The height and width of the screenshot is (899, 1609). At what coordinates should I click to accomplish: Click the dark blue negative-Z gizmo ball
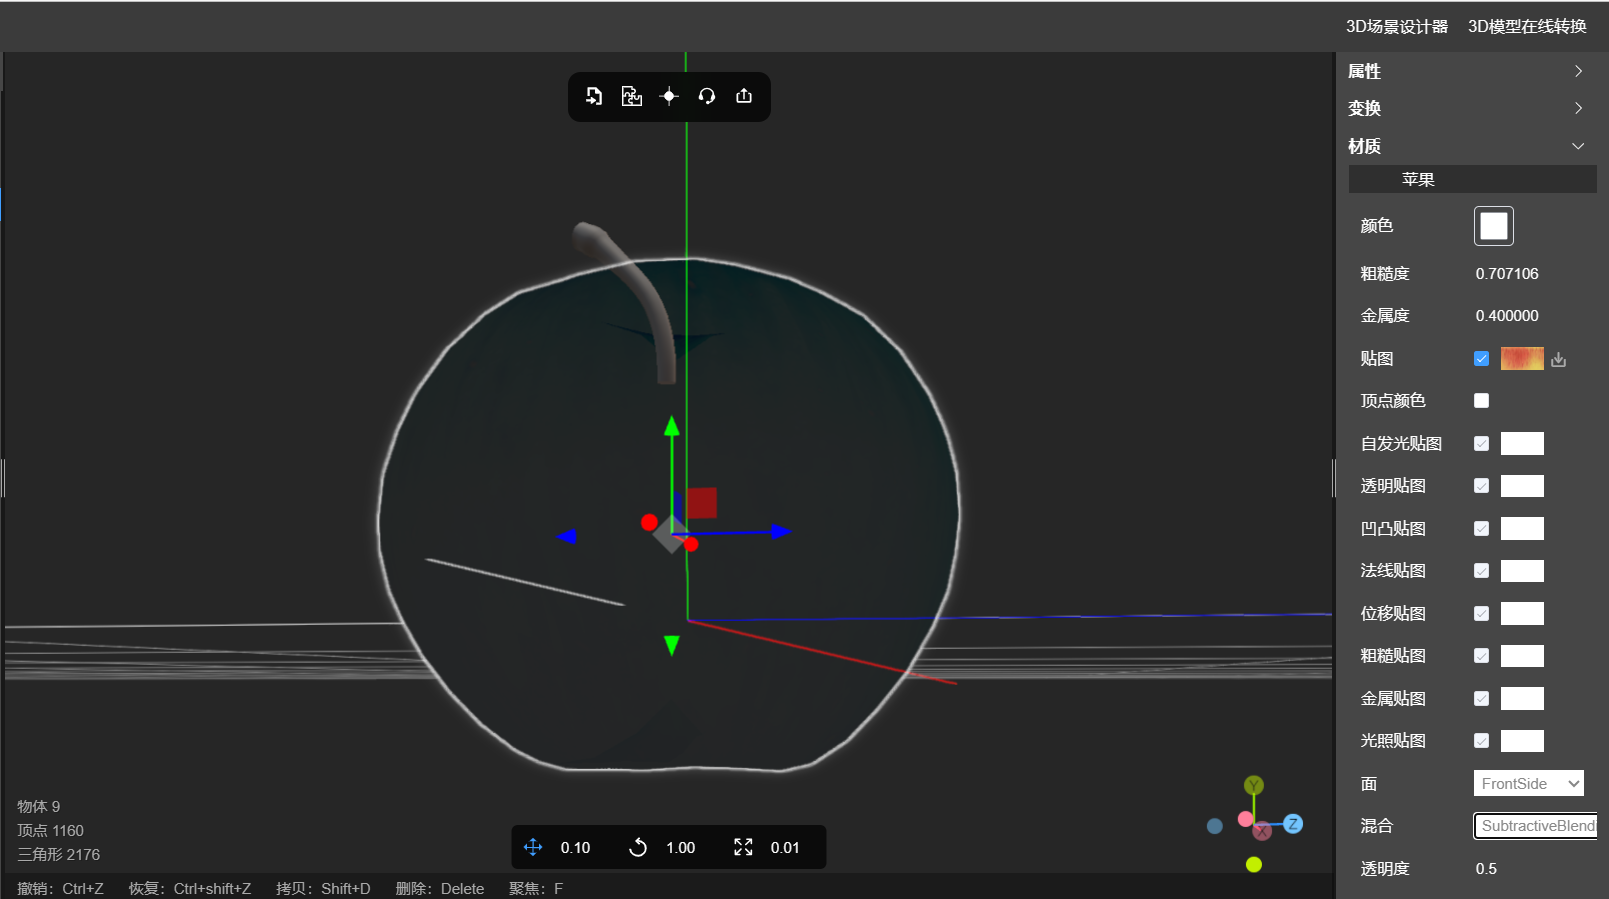(1215, 826)
